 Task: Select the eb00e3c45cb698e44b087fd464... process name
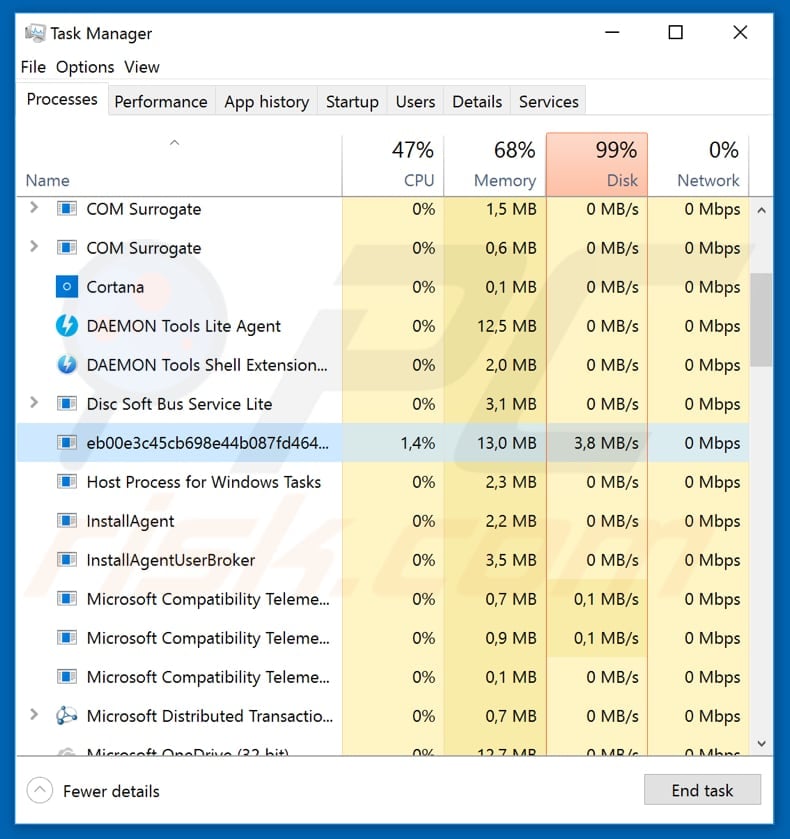click(208, 443)
